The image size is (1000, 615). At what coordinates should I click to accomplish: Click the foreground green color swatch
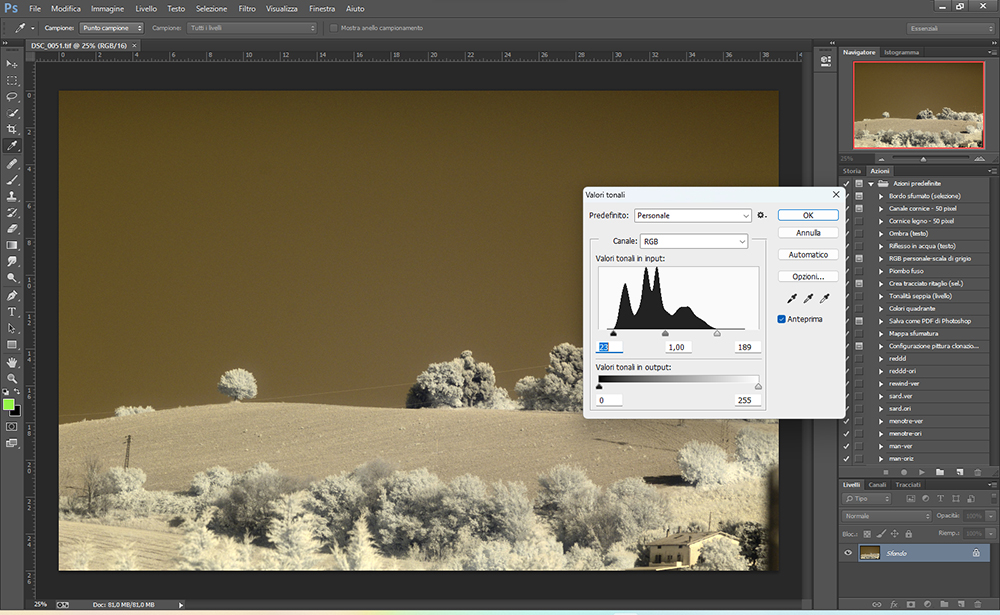[x=9, y=405]
